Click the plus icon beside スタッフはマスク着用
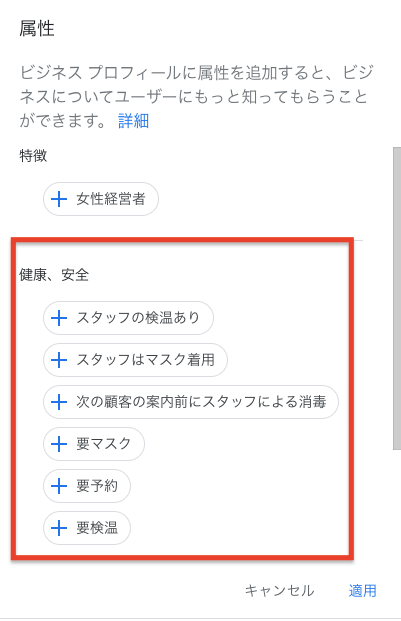This screenshot has height=621, width=401. pos(59,360)
